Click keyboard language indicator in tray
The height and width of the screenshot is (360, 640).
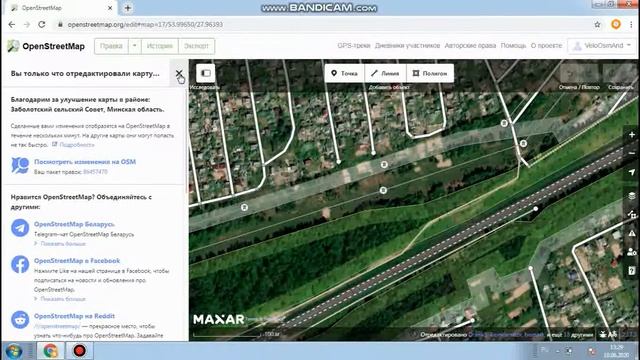pyautogui.click(x=544, y=350)
